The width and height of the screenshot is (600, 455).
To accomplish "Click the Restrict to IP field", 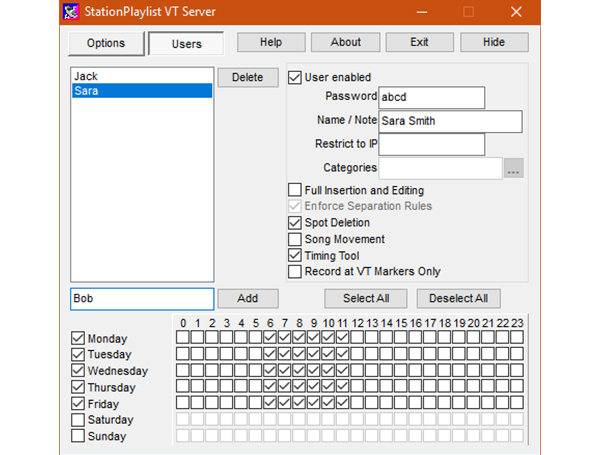I will tap(432, 144).
